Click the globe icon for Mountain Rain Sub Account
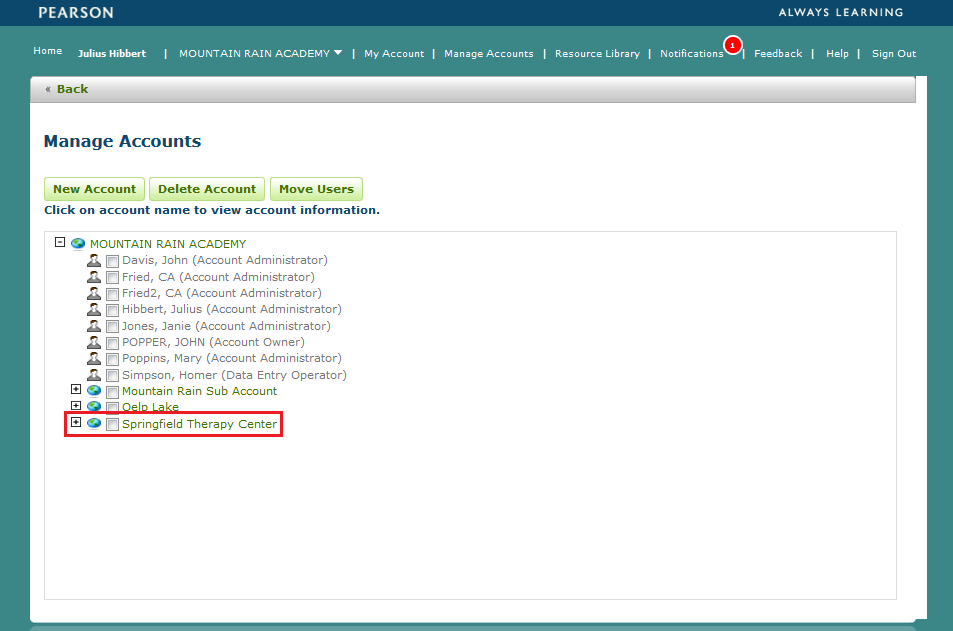Image resolution: width=953 pixels, height=631 pixels. point(94,391)
